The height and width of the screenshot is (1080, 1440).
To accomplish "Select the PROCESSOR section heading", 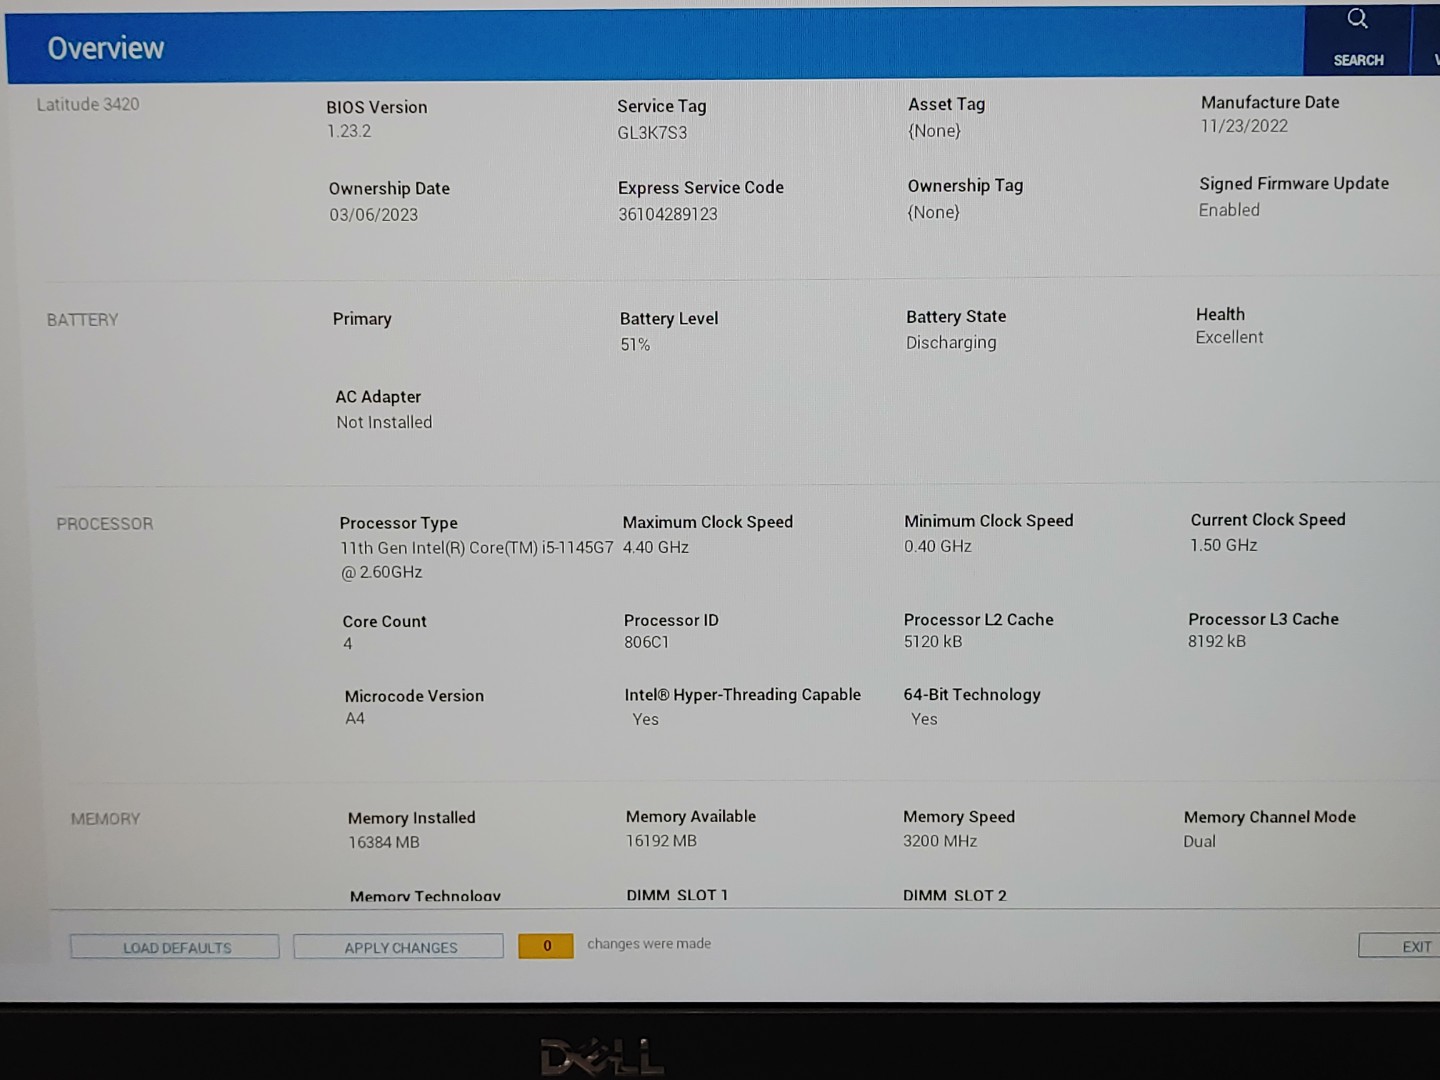I will (x=105, y=524).
